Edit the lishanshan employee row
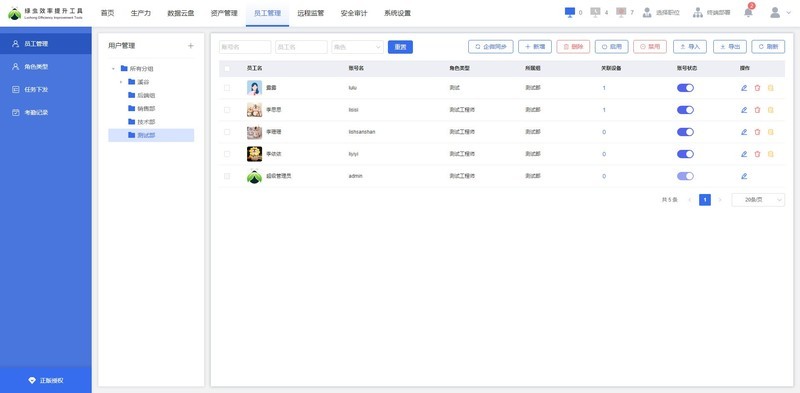800x393 pixels. (x=744, y=132)
